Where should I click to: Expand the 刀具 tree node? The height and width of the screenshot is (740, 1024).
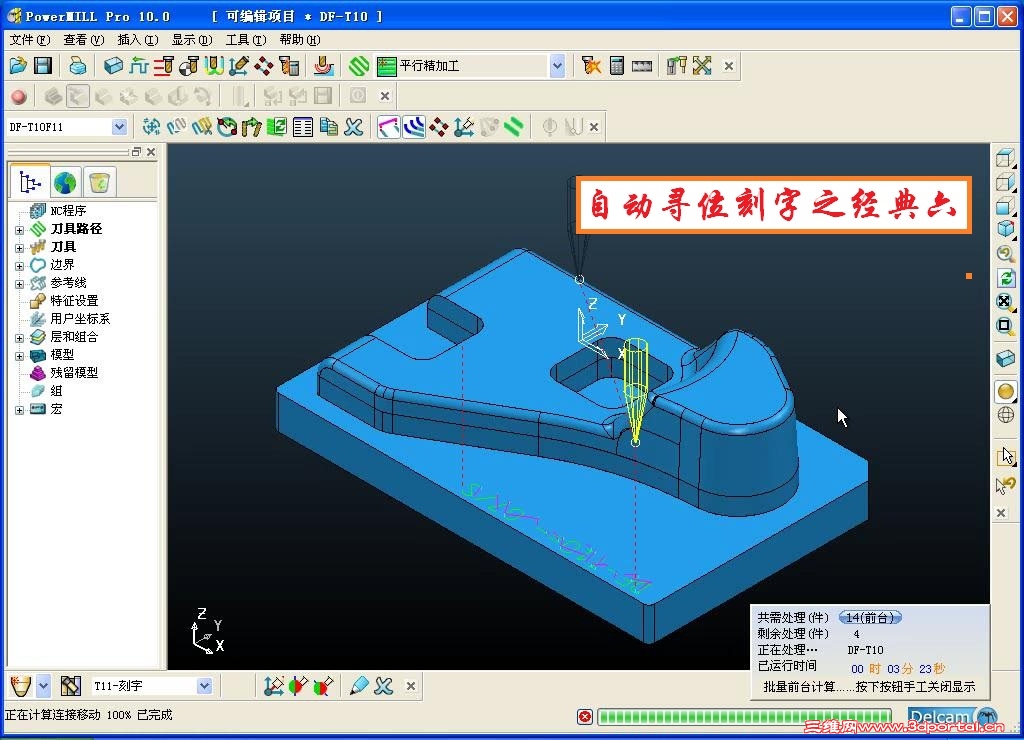click(x=19, y=248)
